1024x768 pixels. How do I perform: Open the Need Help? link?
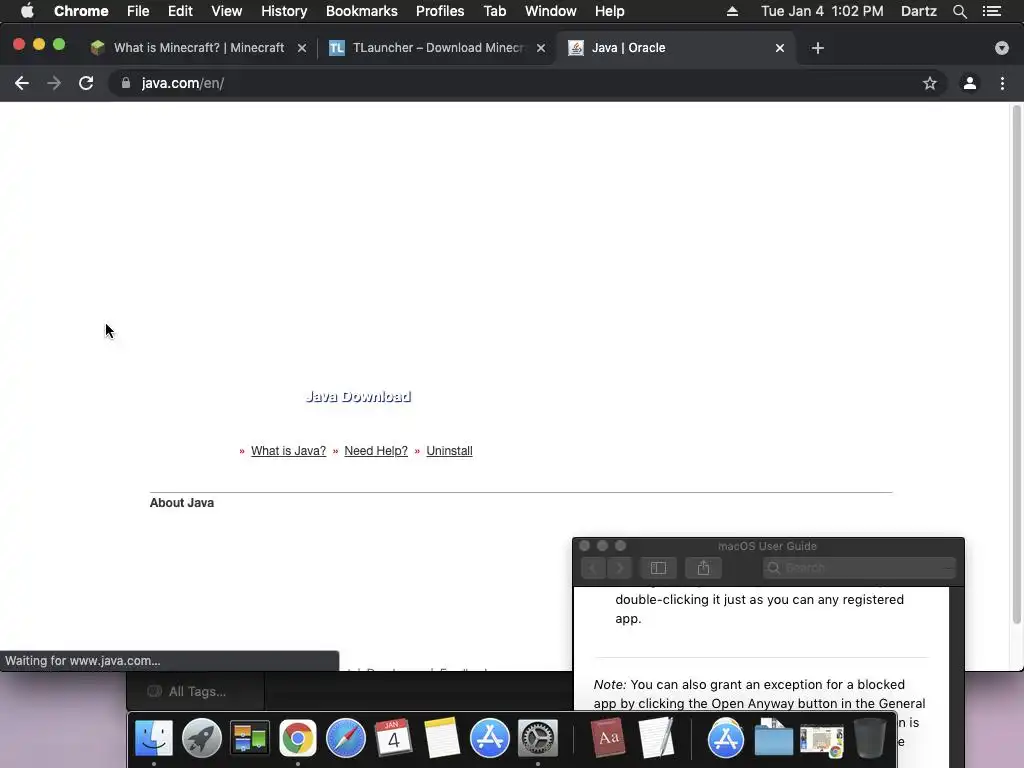376,451
